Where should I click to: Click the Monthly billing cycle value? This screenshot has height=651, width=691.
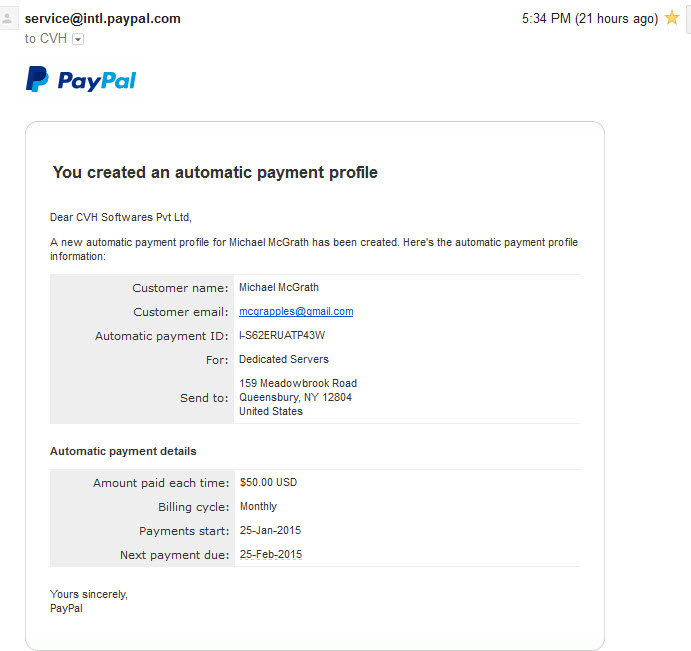tap(258, 506)
